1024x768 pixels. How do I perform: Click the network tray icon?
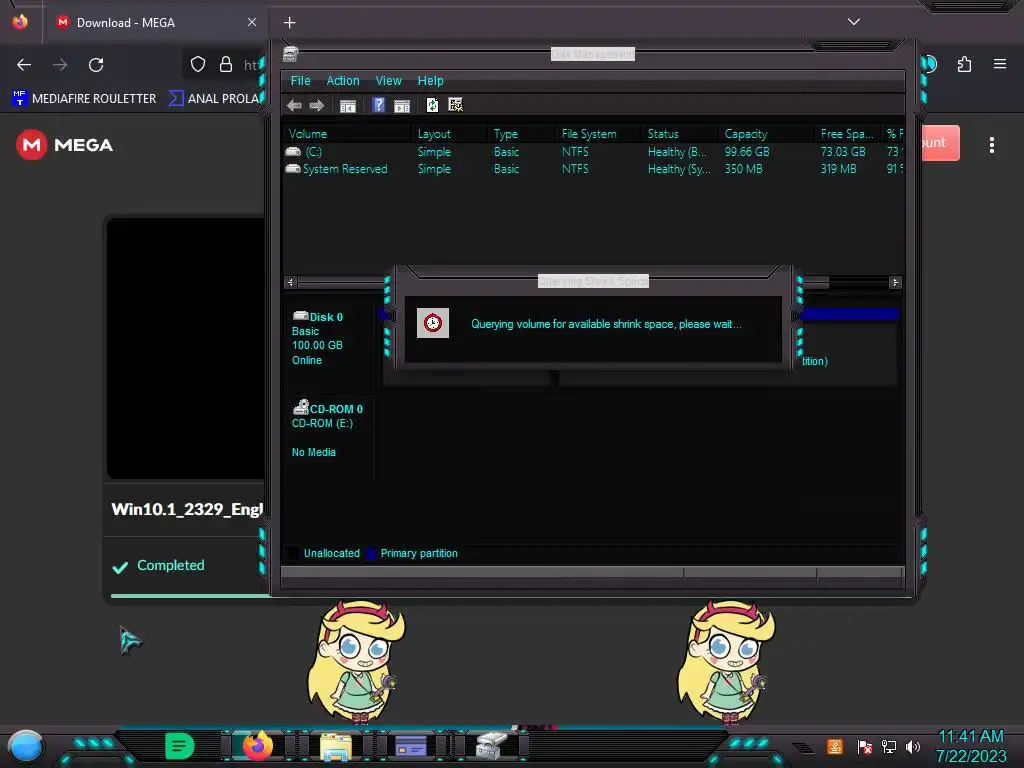tap(888, 746)
